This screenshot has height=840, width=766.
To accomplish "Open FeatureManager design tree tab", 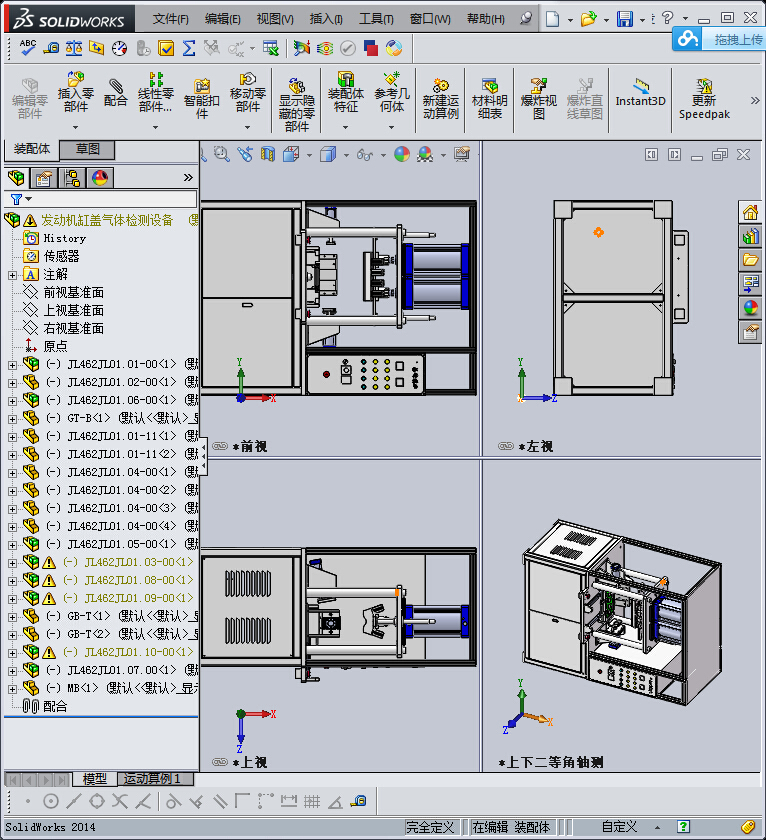I will pos(17,177).
